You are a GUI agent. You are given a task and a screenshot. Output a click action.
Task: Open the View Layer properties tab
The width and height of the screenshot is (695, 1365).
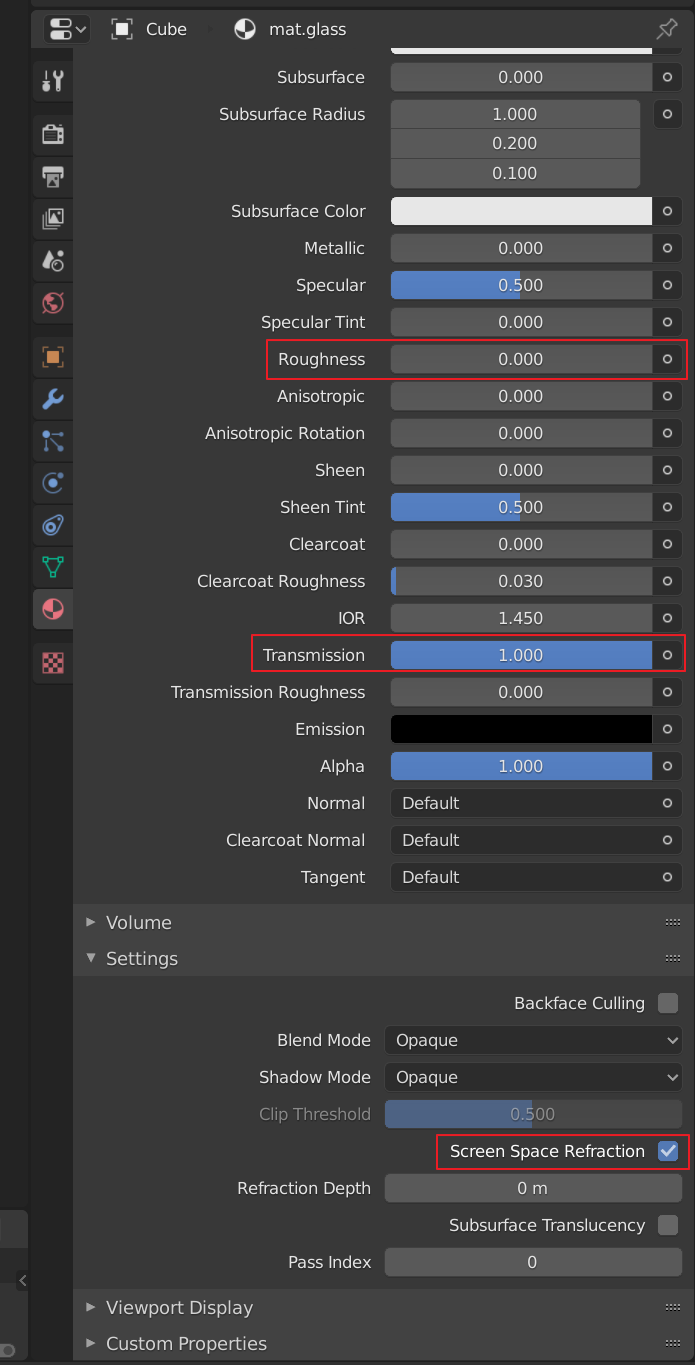[53, 218]
